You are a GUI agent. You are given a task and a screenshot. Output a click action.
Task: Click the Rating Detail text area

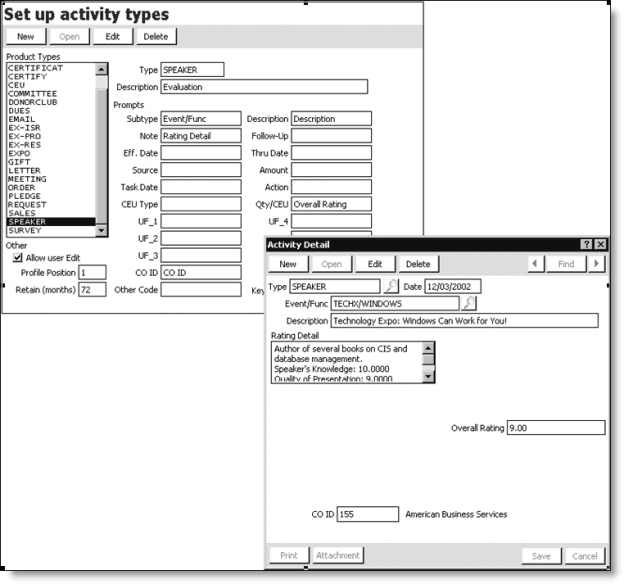pyautogui.click(x=346, y=362)
